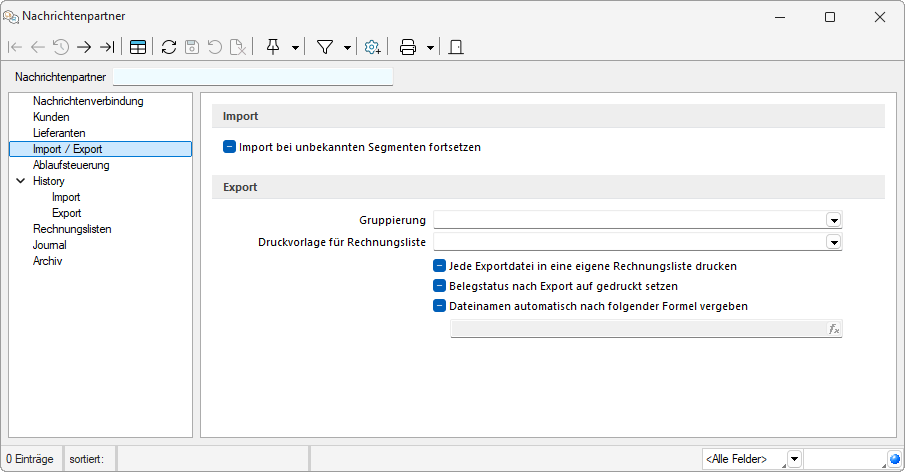Toggle 'Belegstatus nach Export auf gedruckt setzen'
This screenshot has width=905, height=472.
click(x=439, y=286)
